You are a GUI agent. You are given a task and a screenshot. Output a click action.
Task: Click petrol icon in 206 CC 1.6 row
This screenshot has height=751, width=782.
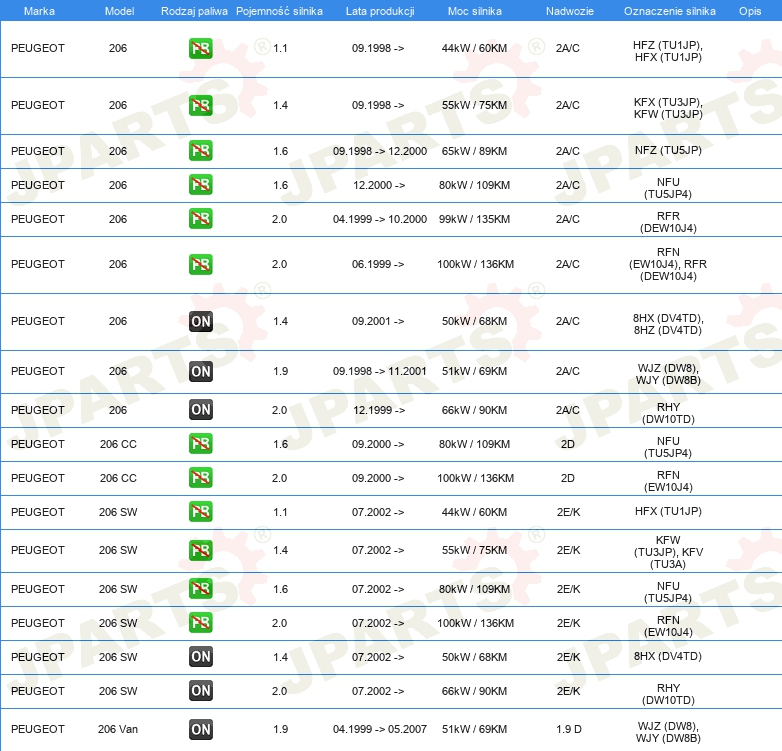(200, 443)
